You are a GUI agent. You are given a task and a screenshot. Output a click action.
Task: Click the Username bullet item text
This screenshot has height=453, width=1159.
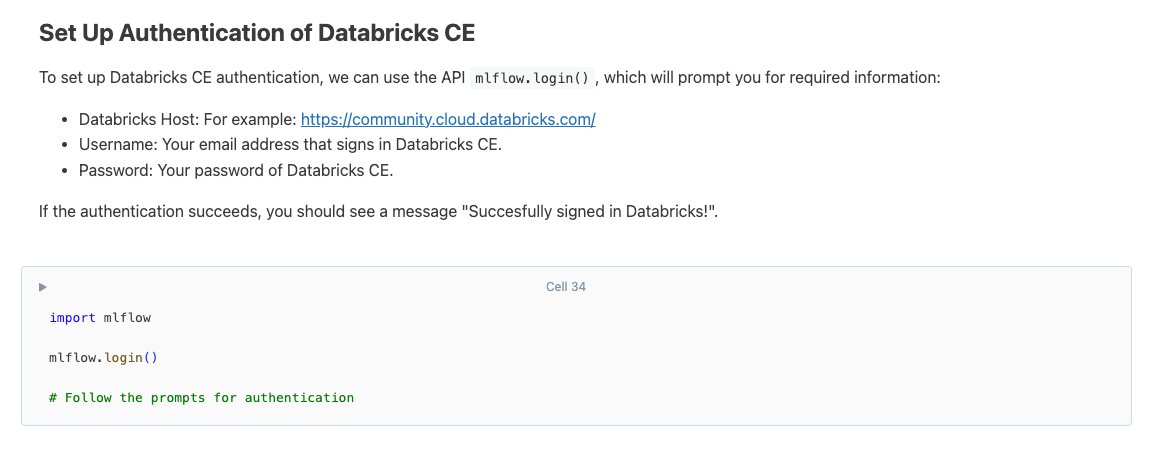coord(290,144)
